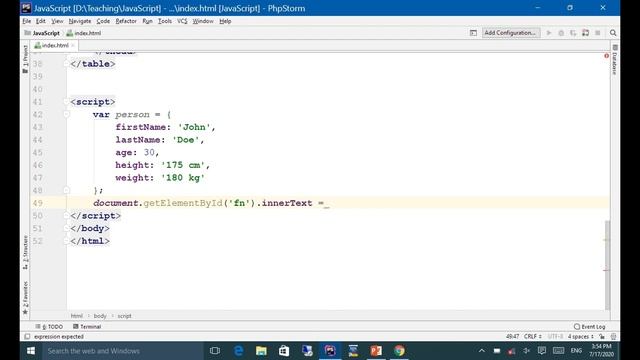Viewport: 640px width, 360px height.
Task: Open the Refactor menu
Action: click(x=126, y=21)
